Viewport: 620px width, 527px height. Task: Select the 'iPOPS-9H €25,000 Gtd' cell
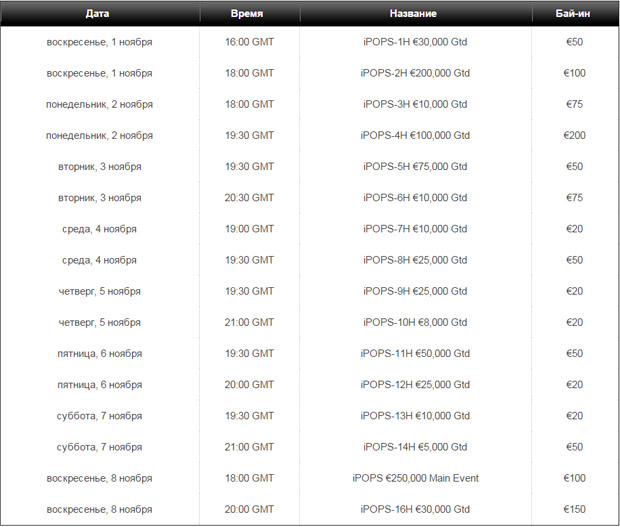416,291
